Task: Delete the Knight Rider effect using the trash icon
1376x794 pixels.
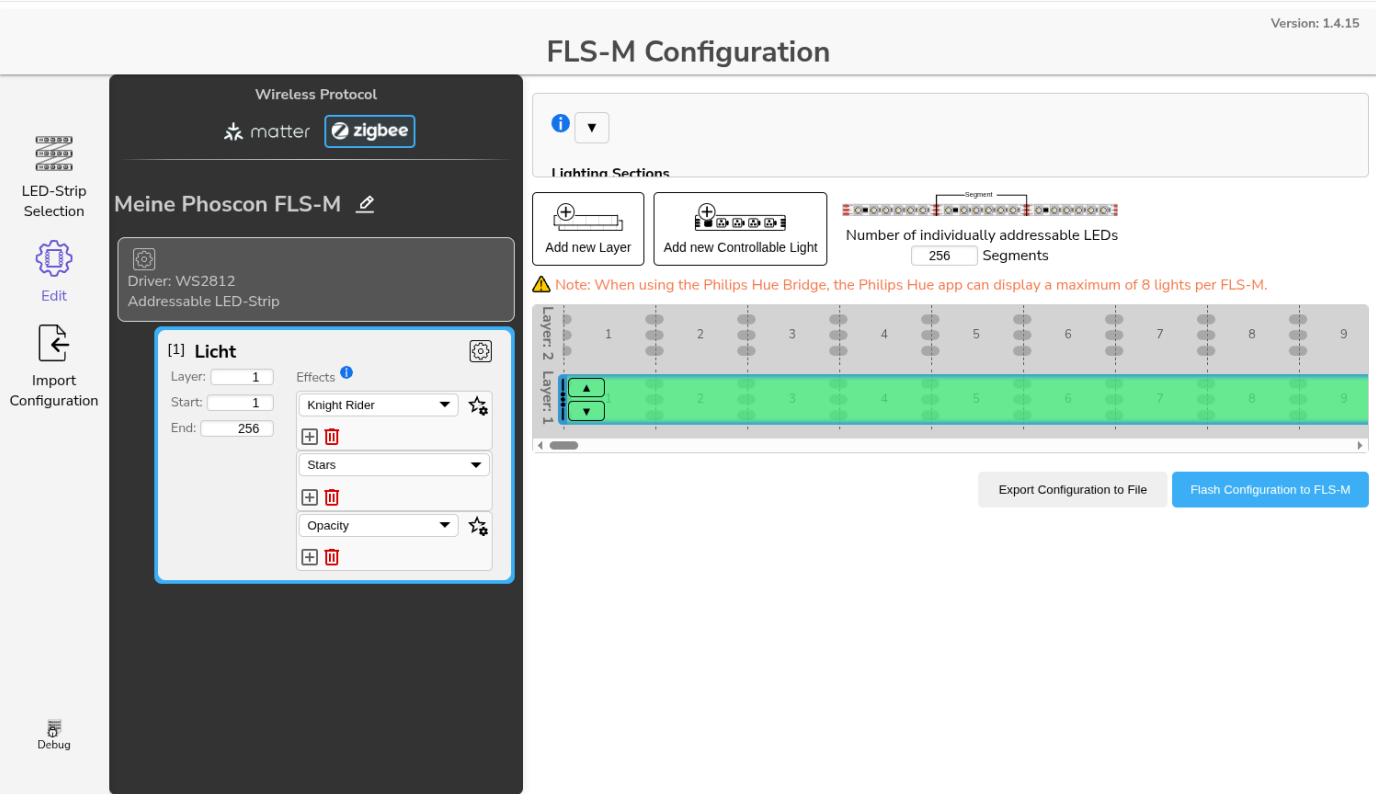Action: (331, 436)
